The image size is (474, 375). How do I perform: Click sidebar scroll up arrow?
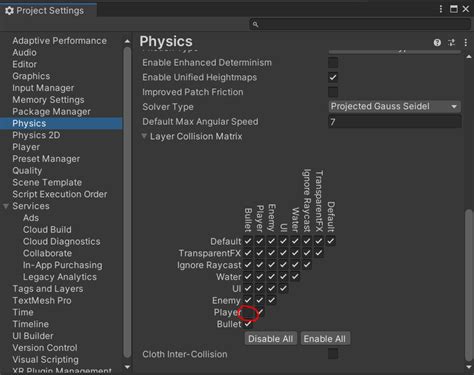pyautogui.click(x=127, y=41)
